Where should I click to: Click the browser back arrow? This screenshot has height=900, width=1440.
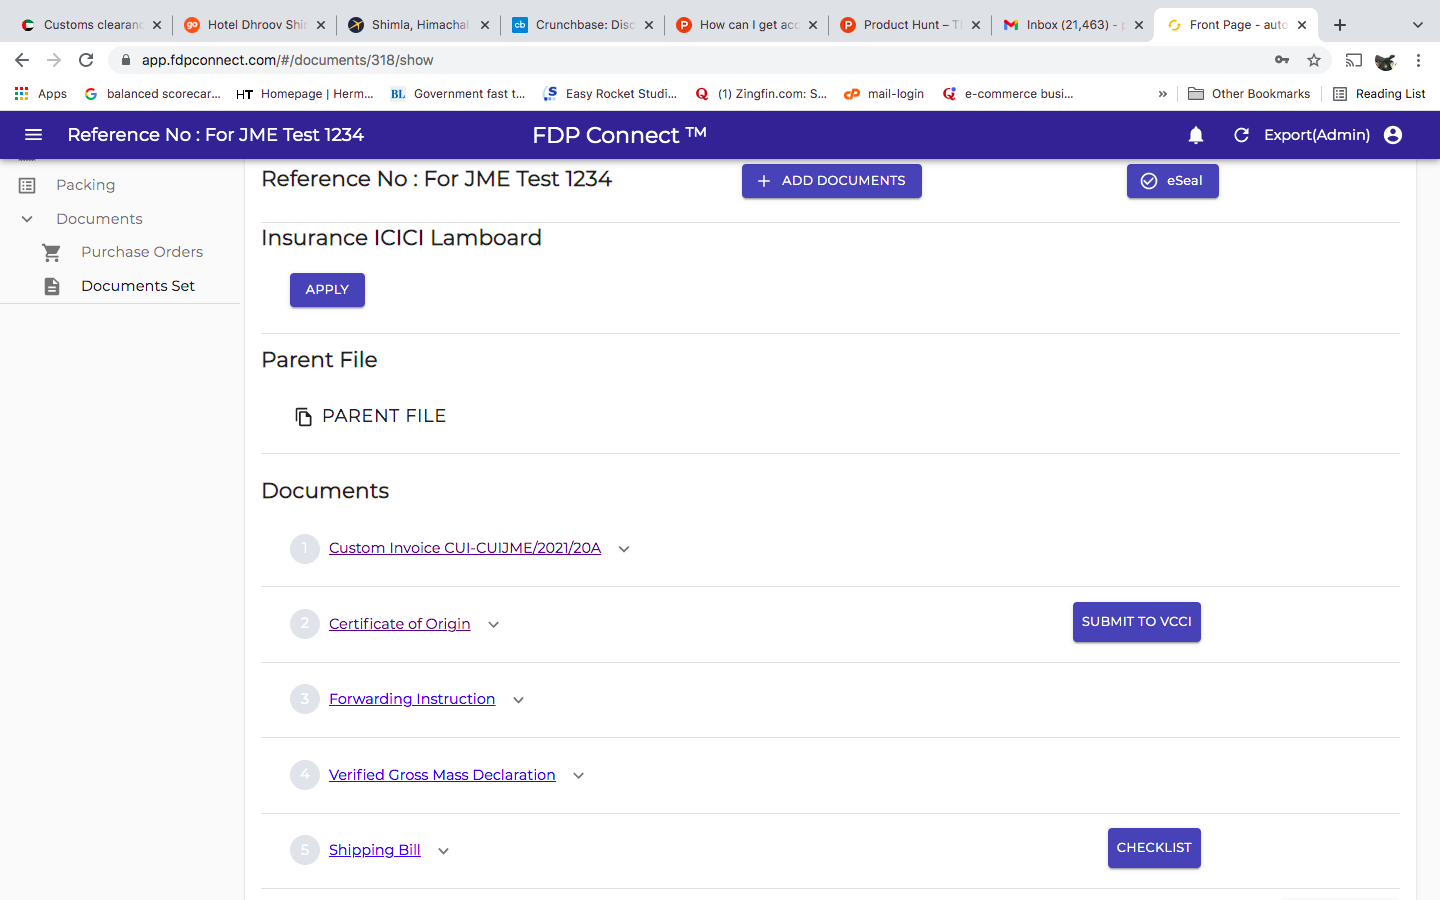22,60
